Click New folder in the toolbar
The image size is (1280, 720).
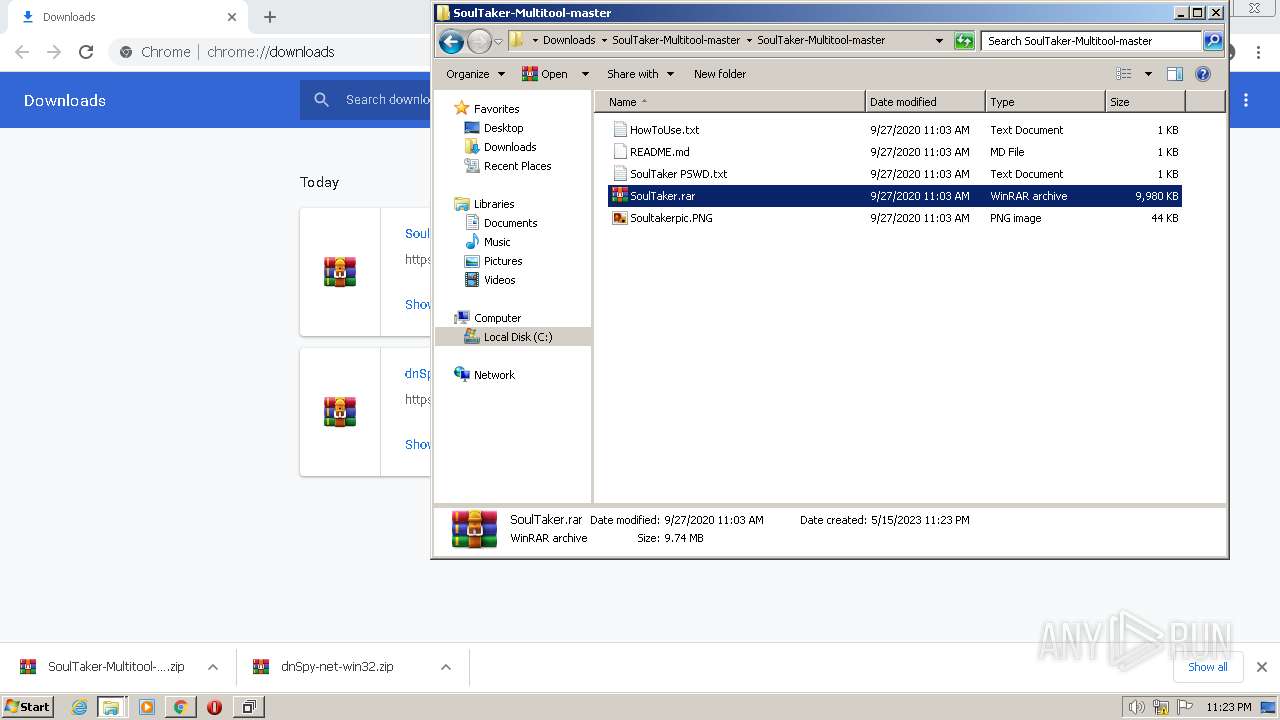(x=720, y=74)
